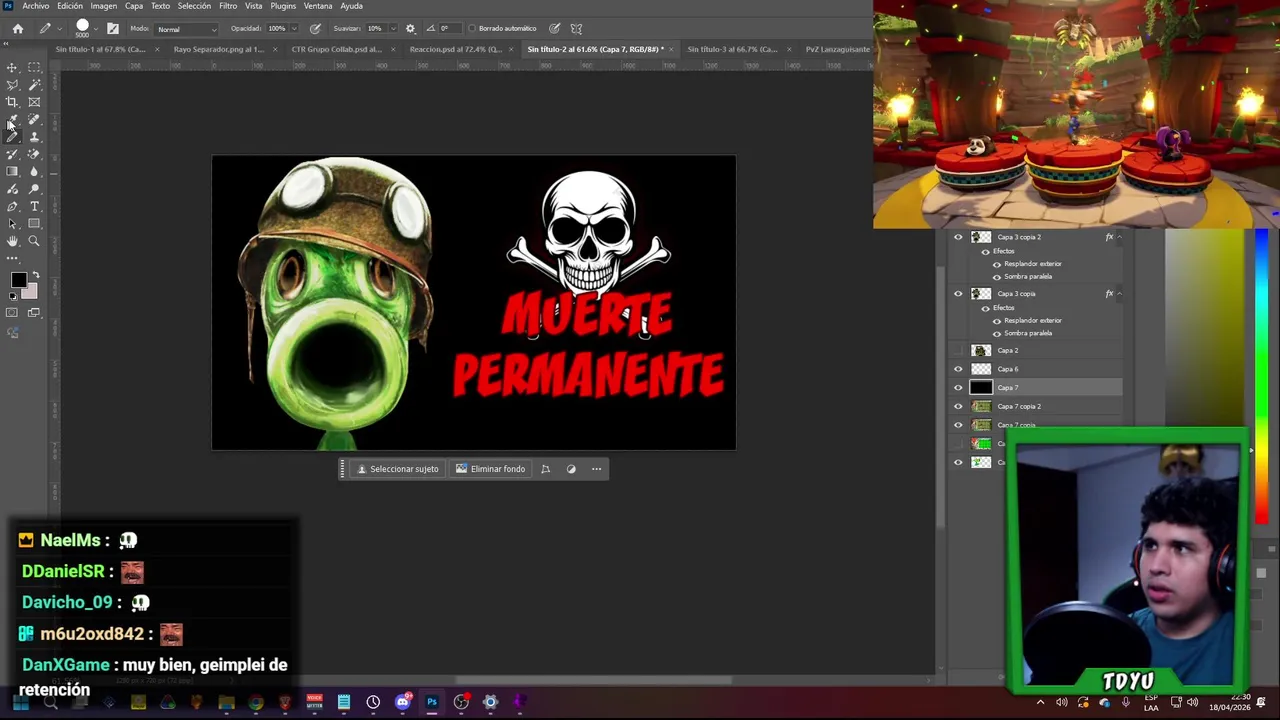Image resolution: width=1280 pixels, height=720 pixels.
Task: Hide the Capa 7 copia 2 layer
Action: 958,407
